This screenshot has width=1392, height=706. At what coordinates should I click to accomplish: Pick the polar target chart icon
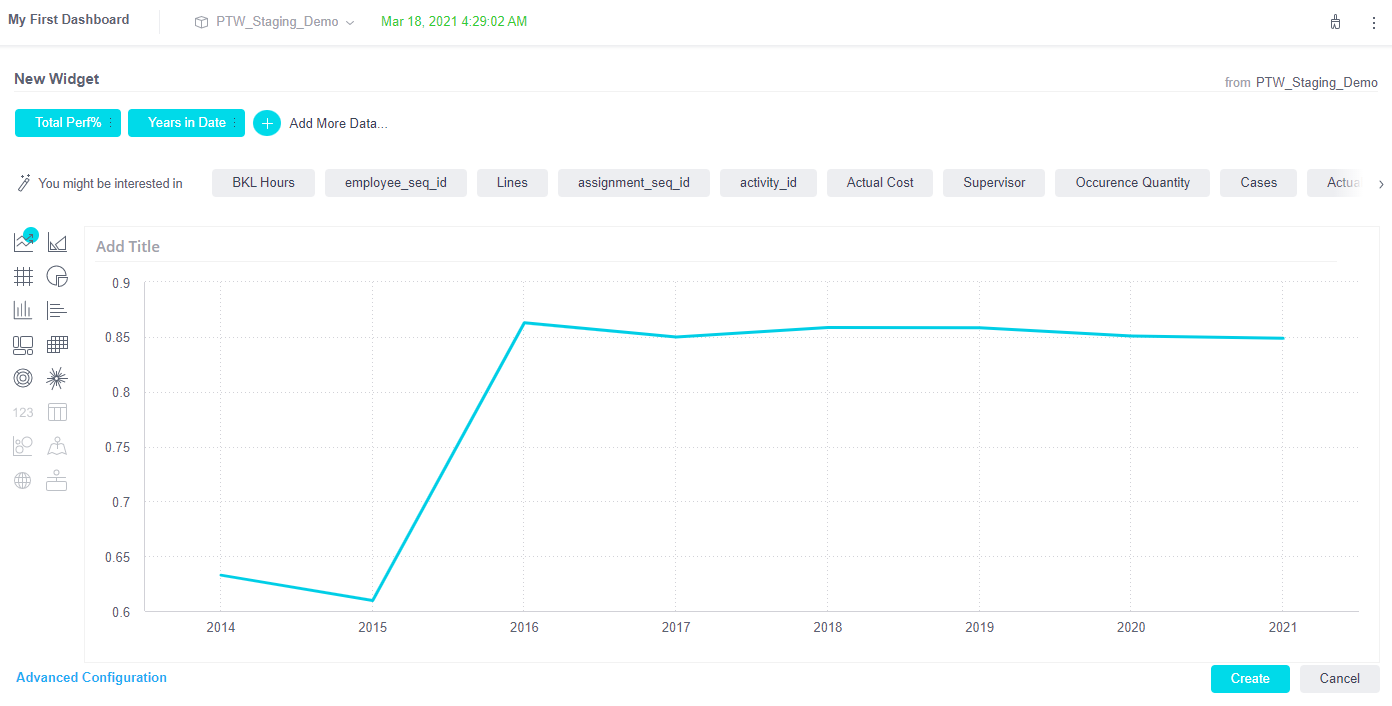(x=23, y=378)
